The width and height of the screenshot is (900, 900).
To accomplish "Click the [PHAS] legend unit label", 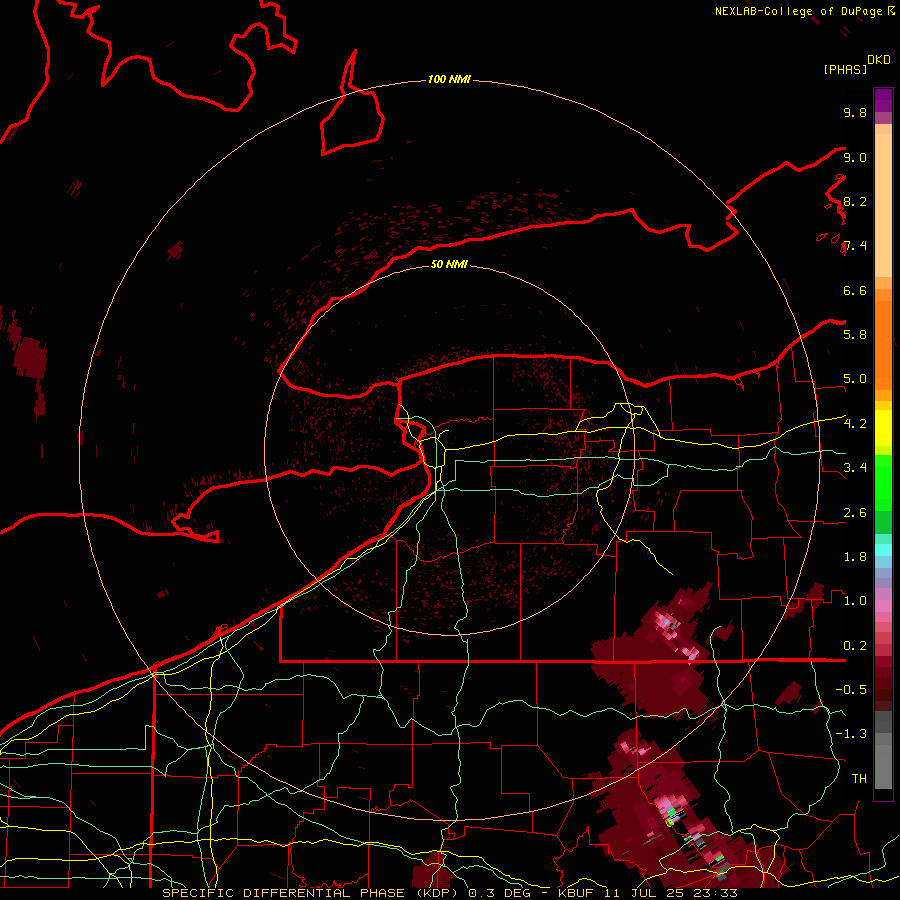I will tap(845, 69).
